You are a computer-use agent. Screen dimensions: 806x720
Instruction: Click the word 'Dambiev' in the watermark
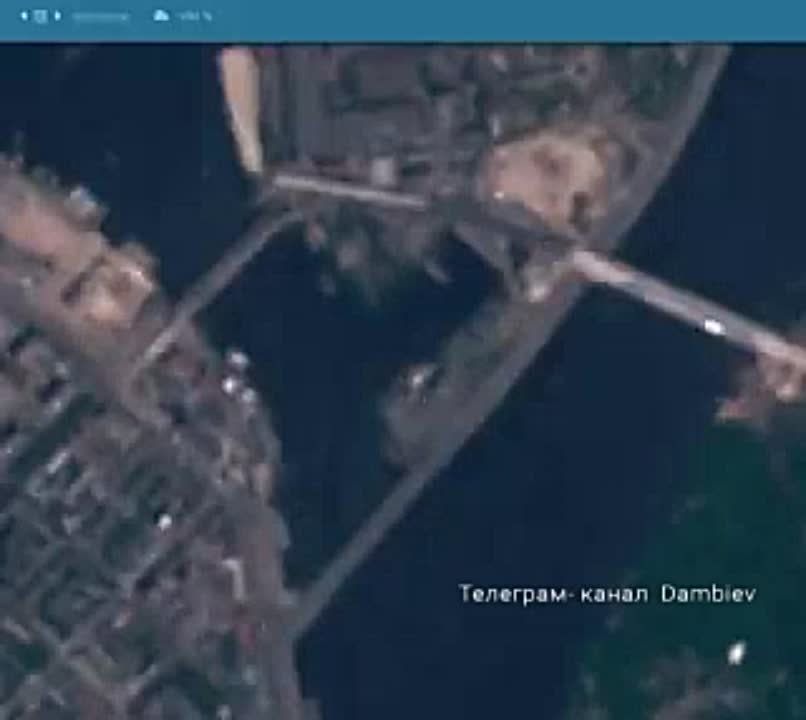click(708, 594)
